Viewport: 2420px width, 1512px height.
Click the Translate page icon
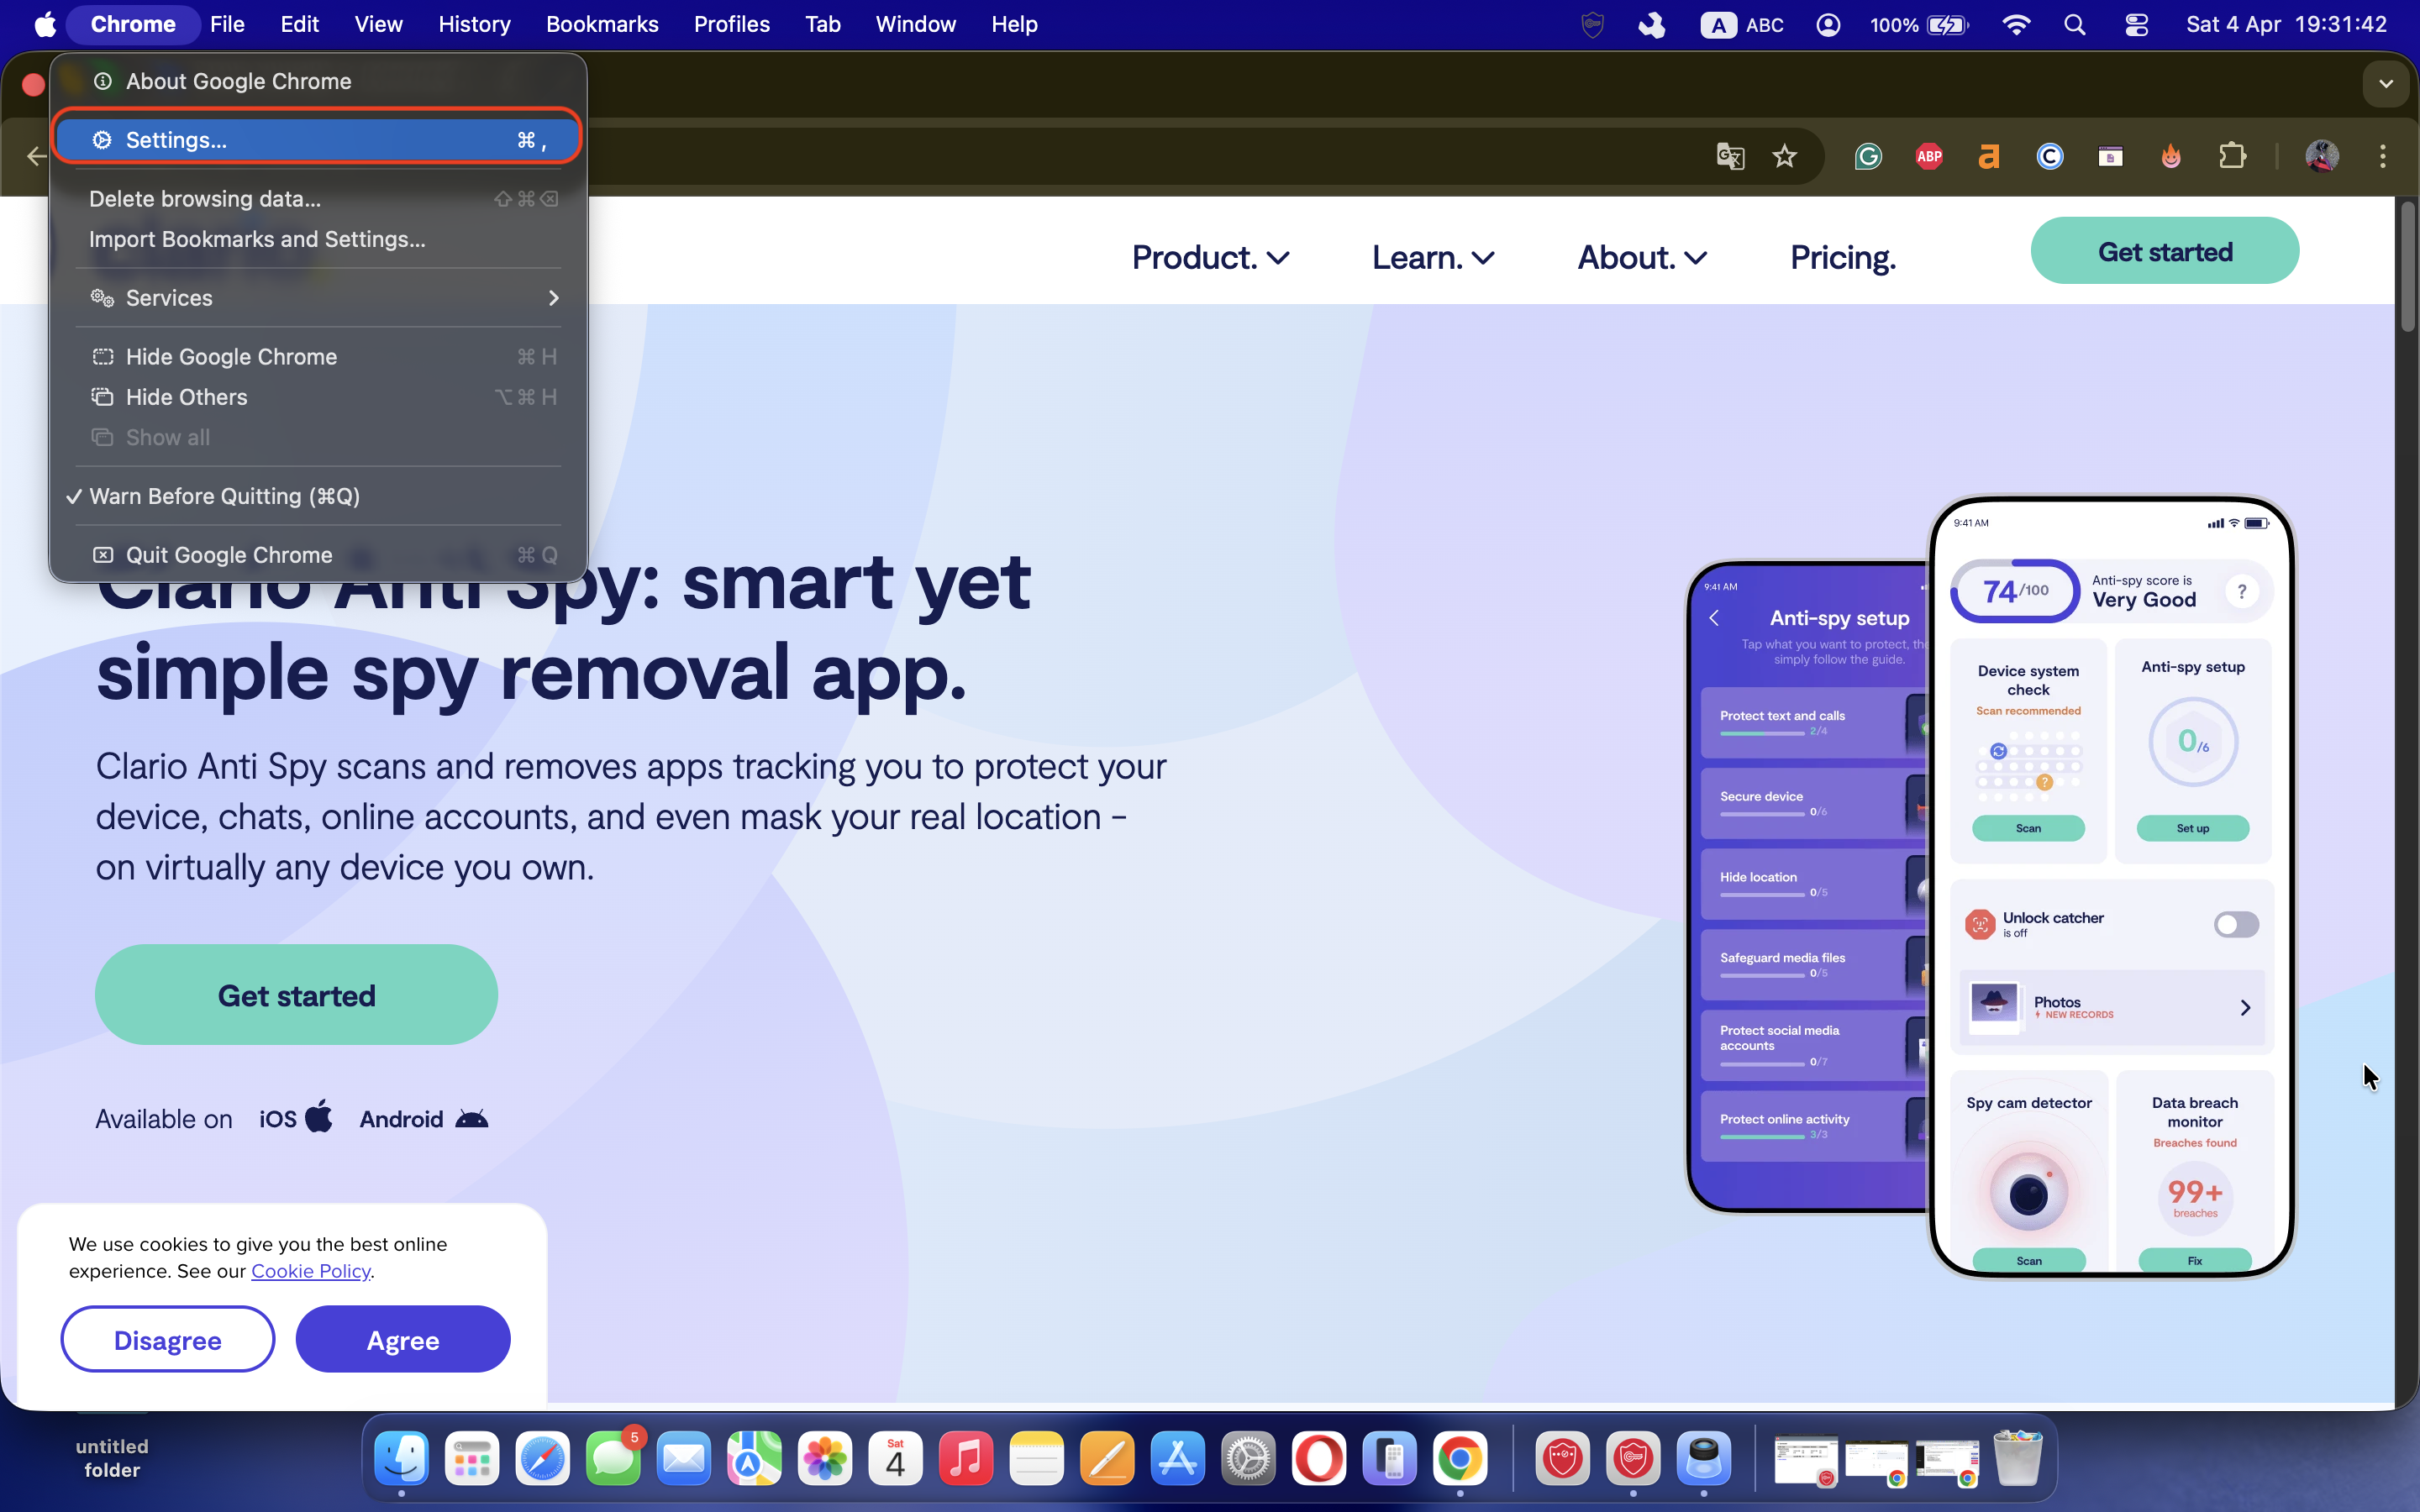(1730, 156)
